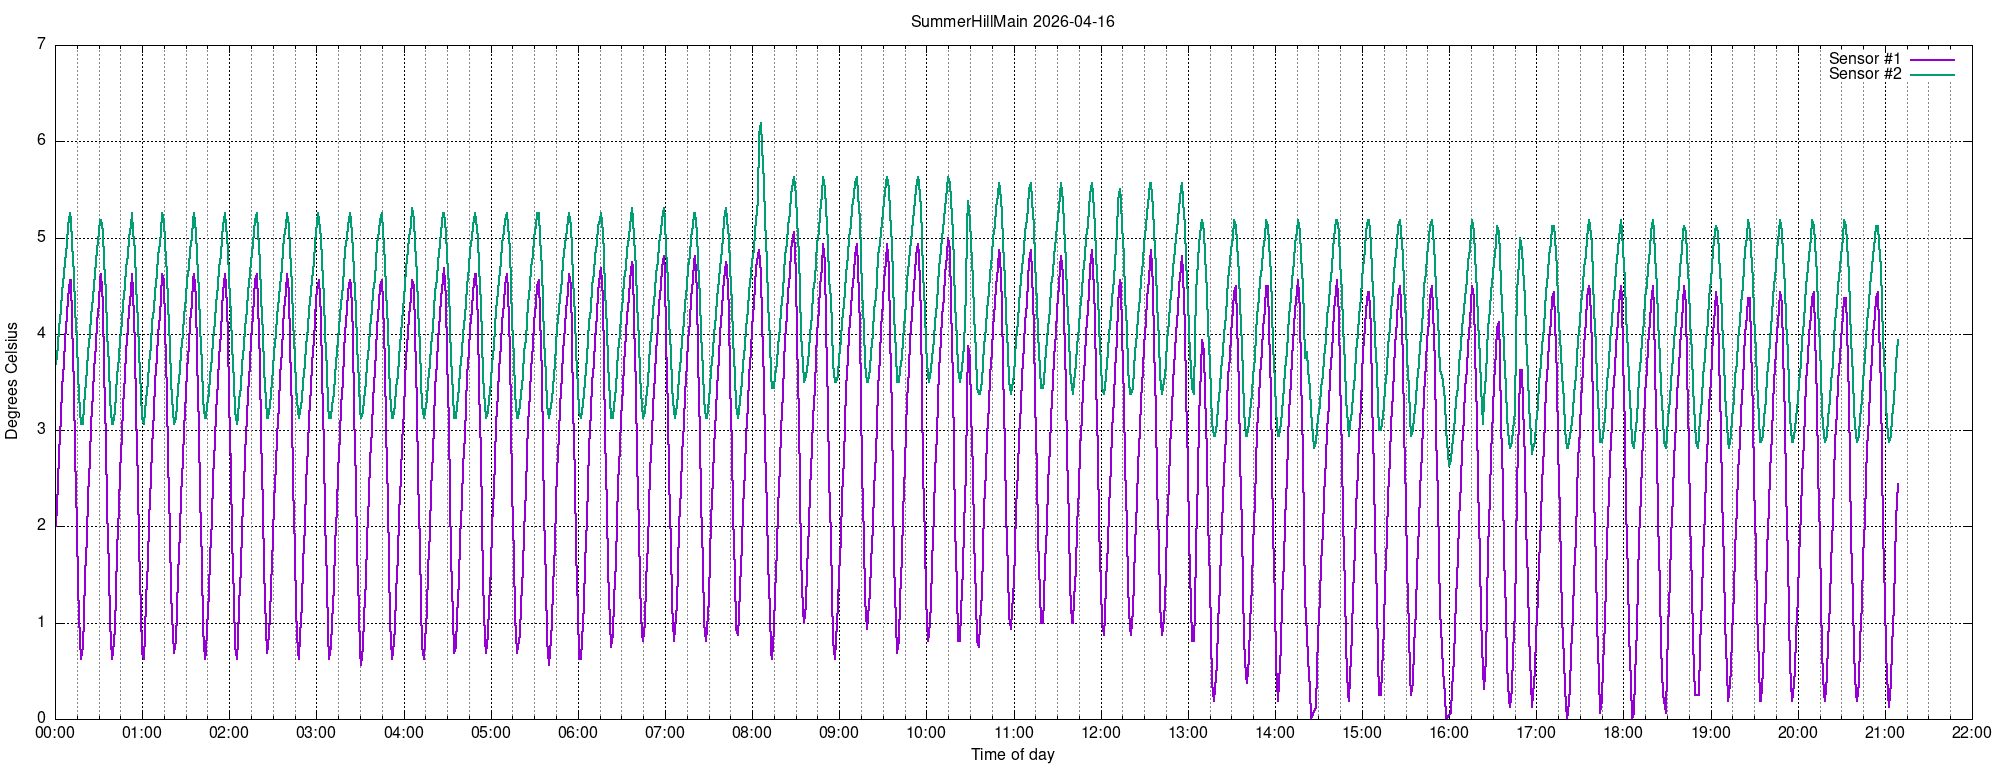This screenshot has width=2000, height=768.
Task: Click the y-axis tick label 5
Action: point(41,237)
